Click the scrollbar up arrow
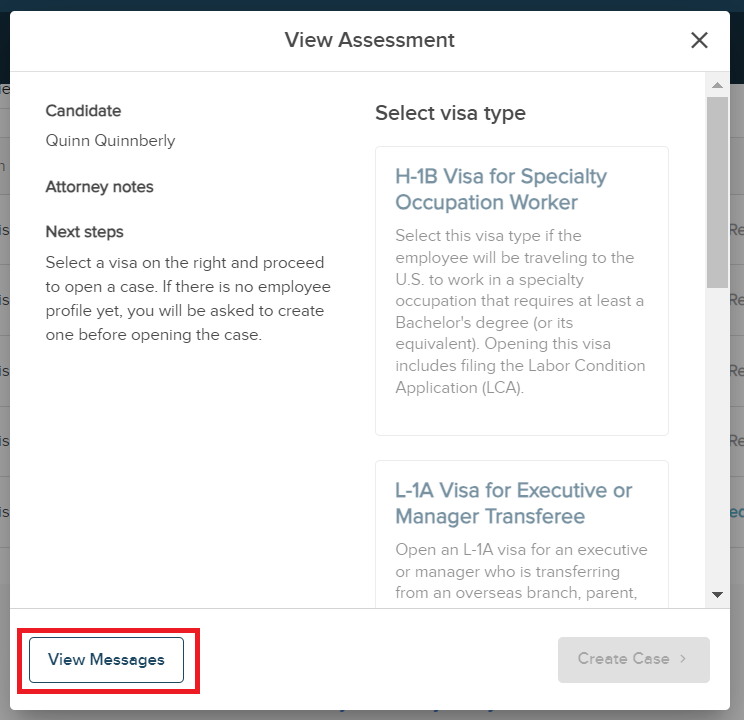Image resolution: width=744 pixels, height=720 pixels. 717,85
